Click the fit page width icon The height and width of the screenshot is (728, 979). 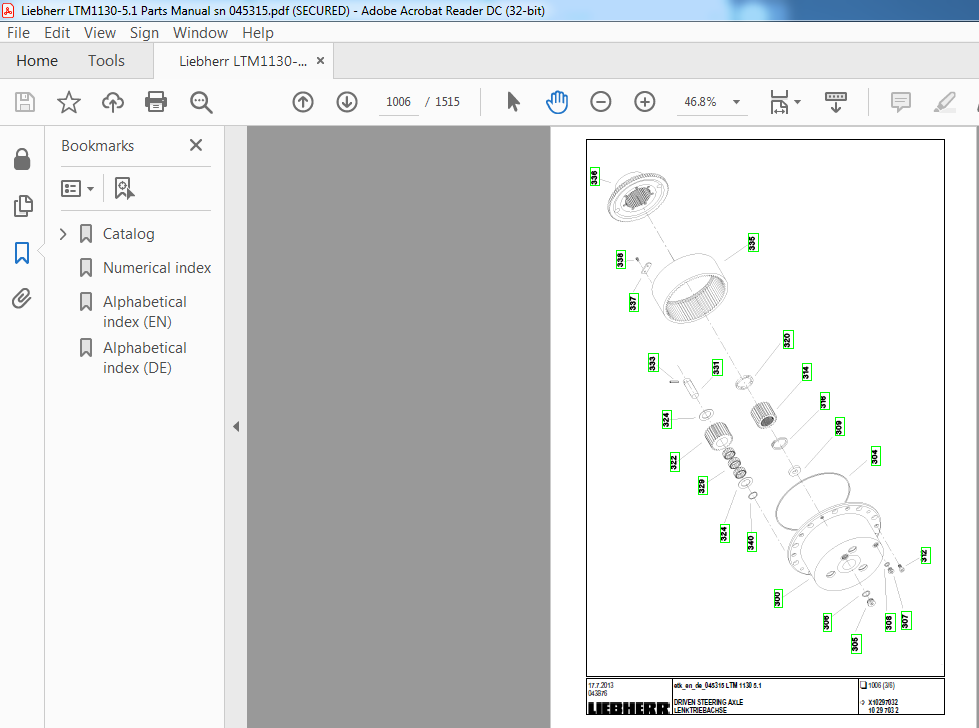[779, 102]
